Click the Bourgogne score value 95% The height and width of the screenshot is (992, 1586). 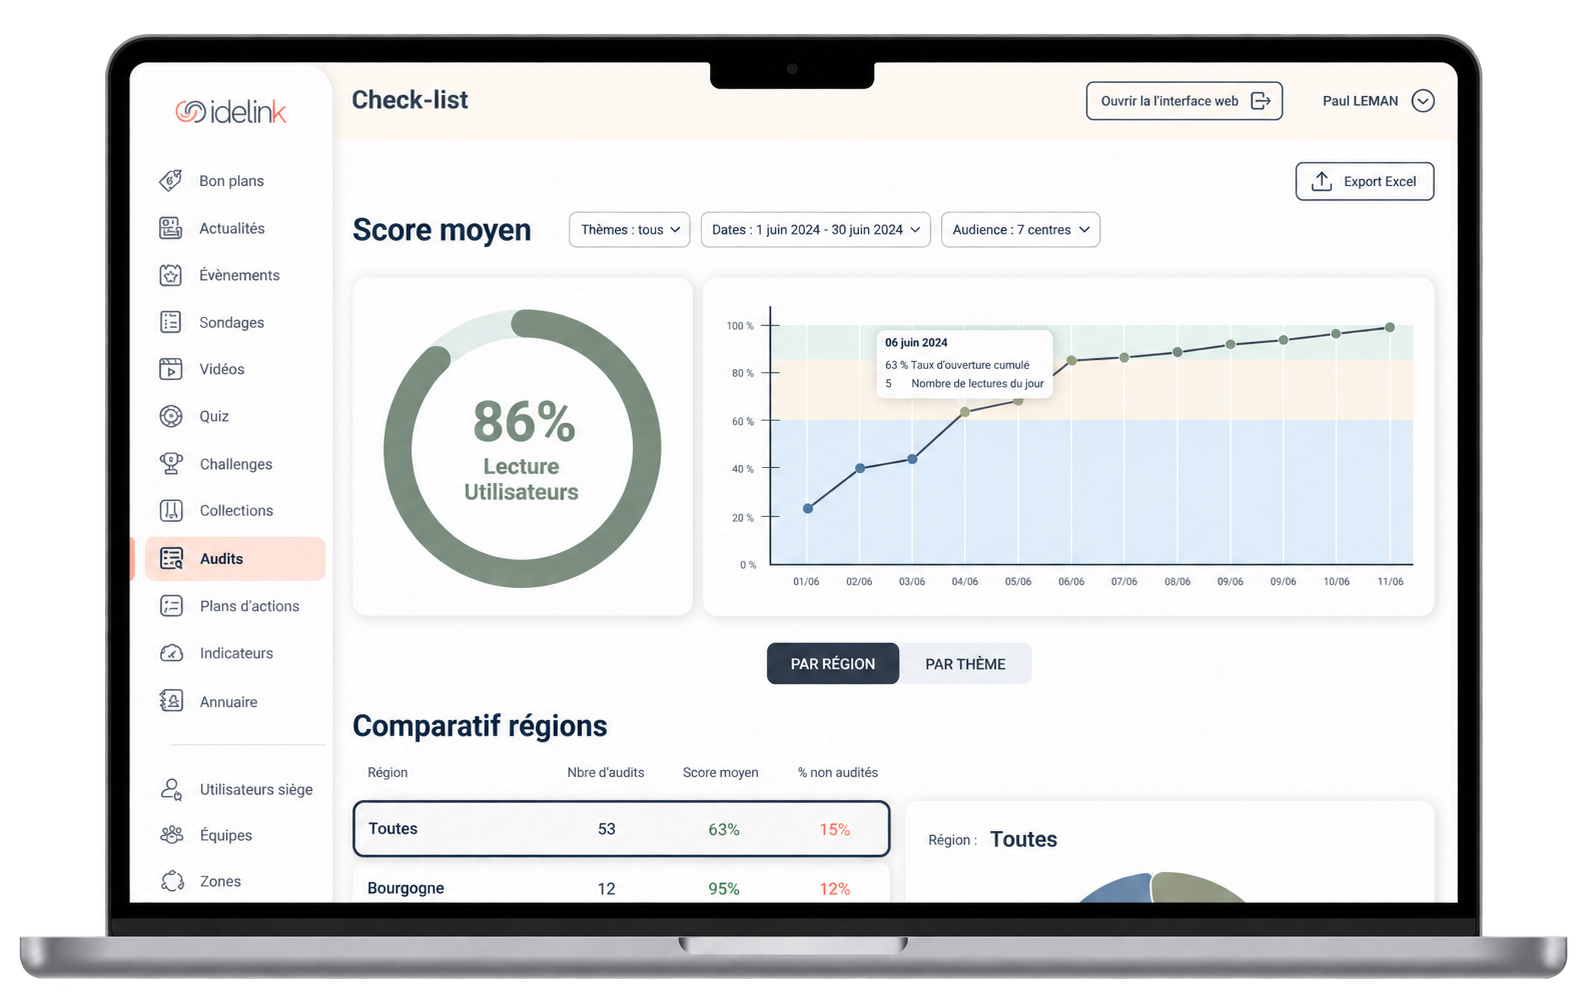pyautogui.click(x=724, y=889)
